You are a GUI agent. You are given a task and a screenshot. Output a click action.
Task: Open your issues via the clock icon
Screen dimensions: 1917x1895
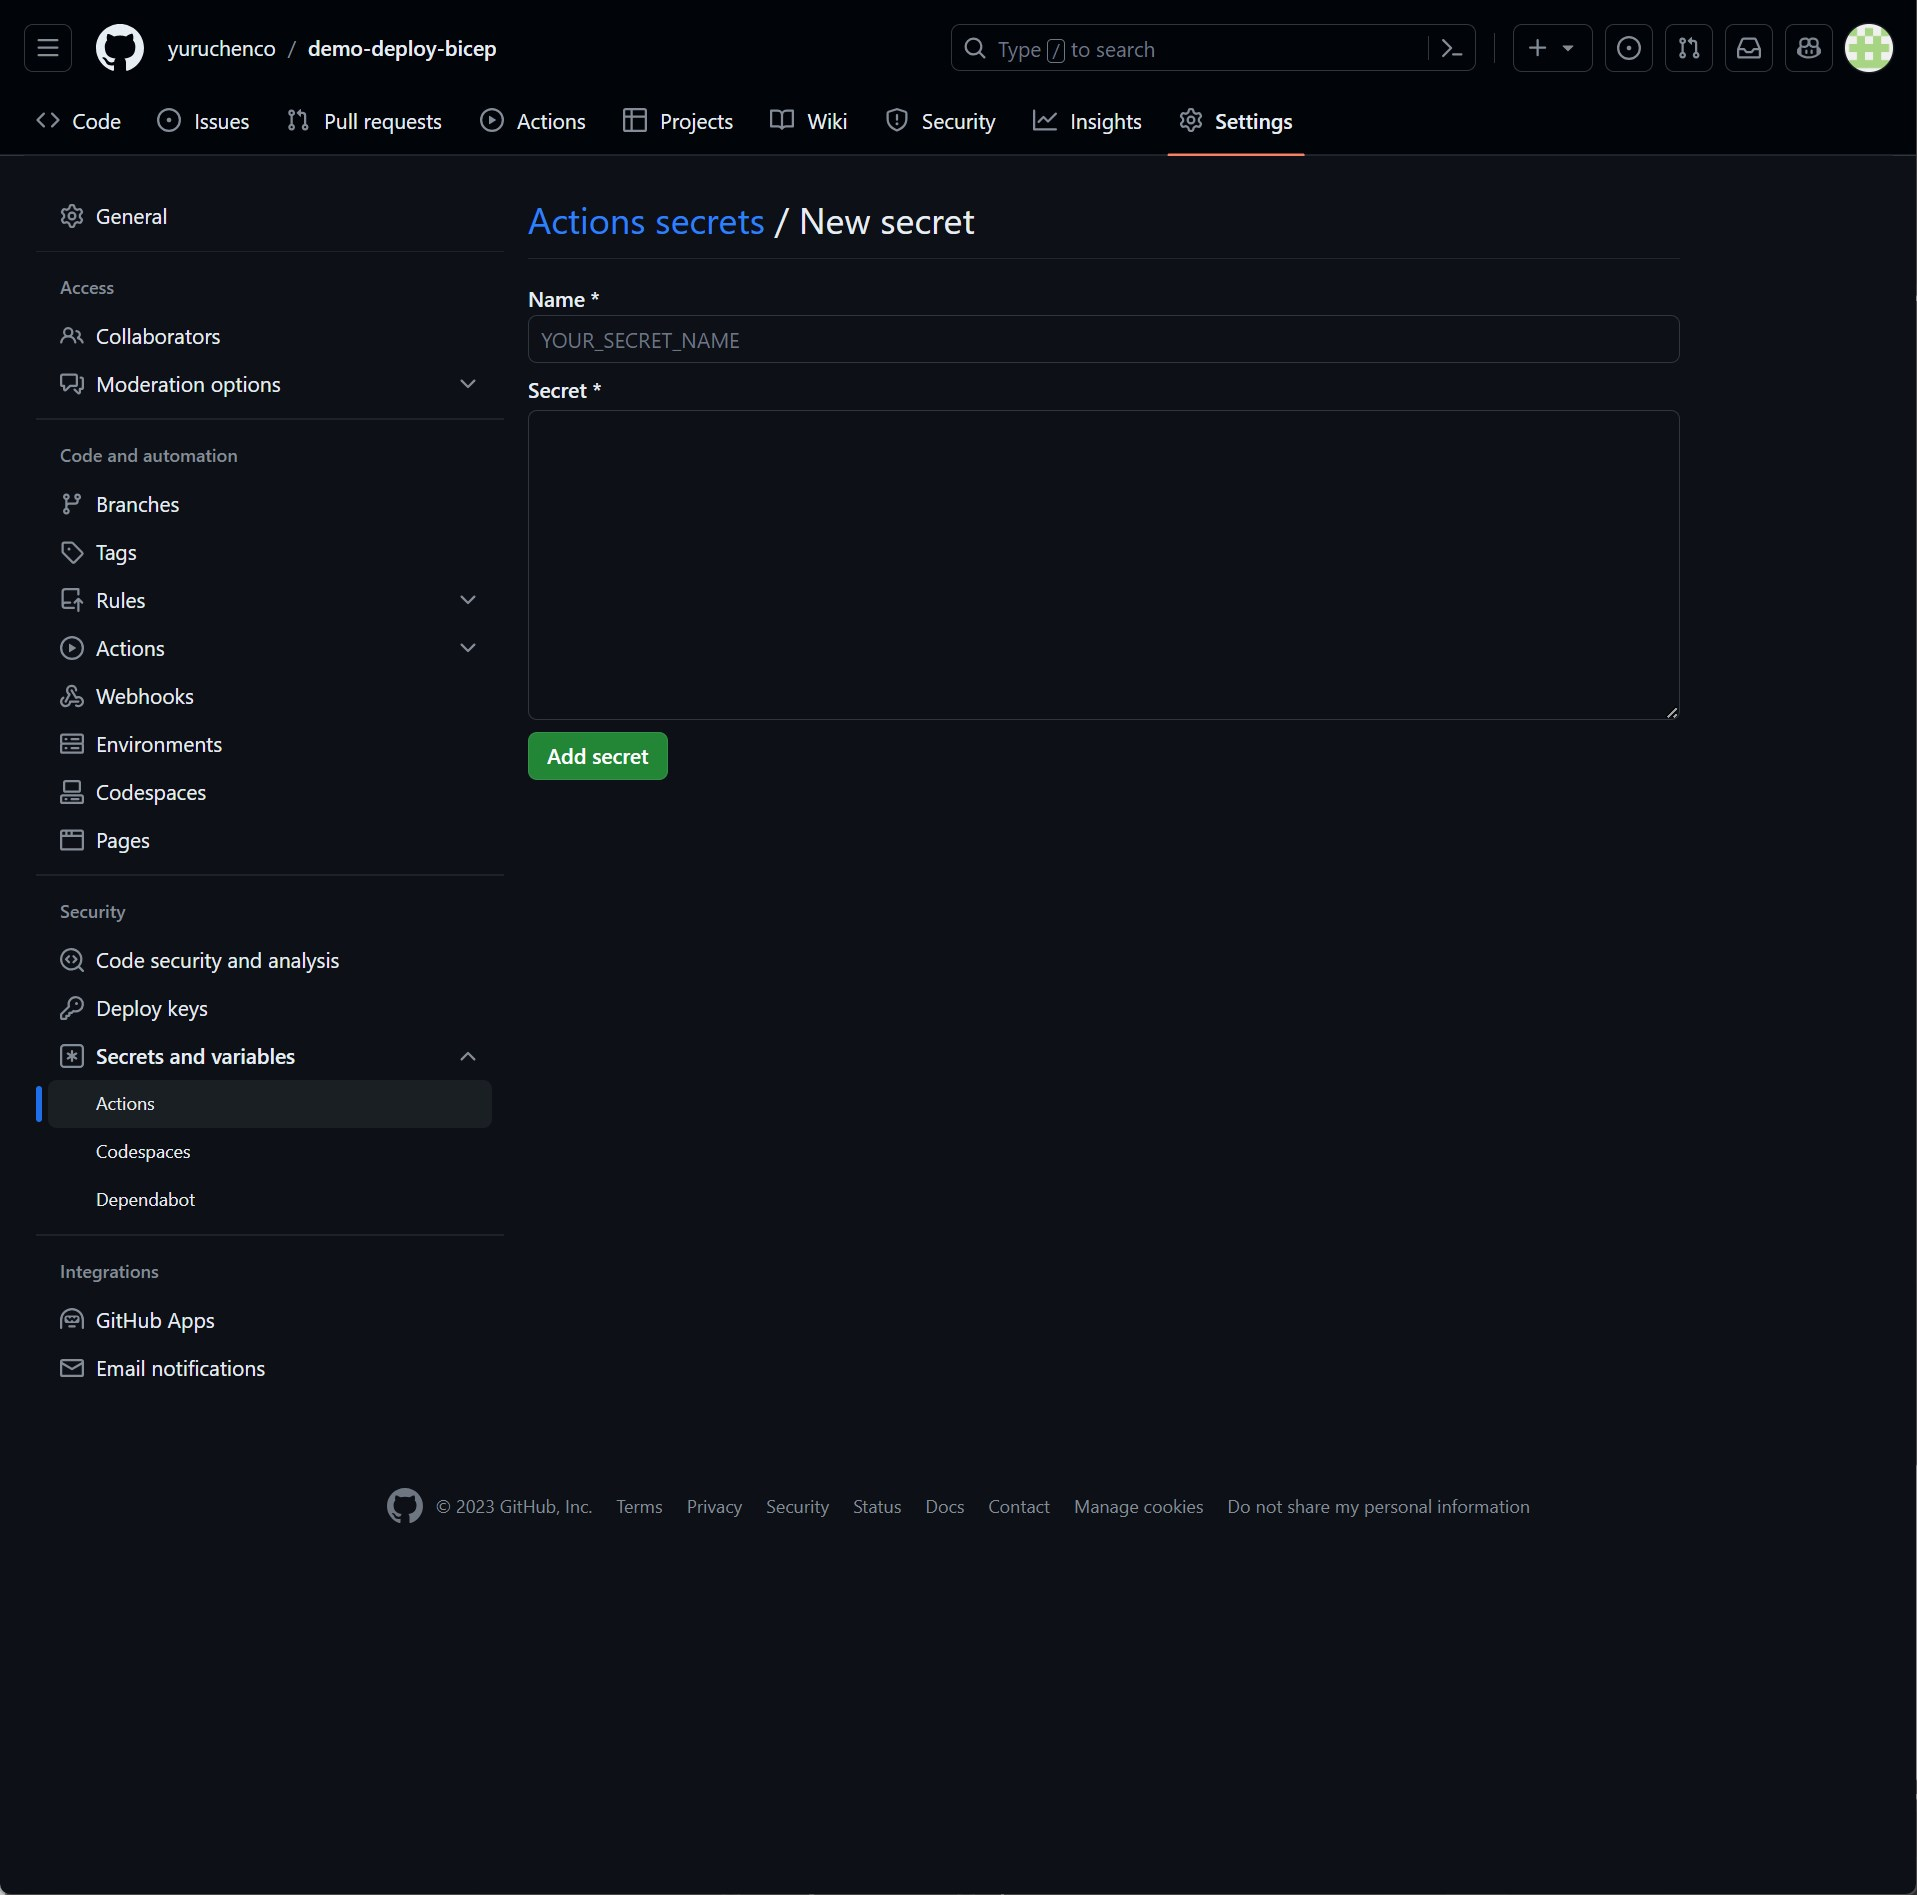[x=1628, y=48]
